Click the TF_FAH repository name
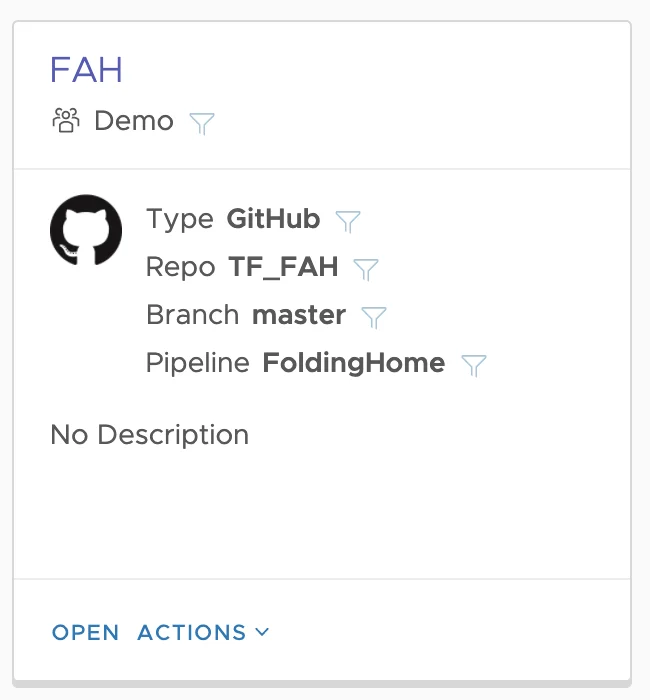This screenshot has width=650, height=700. click(x=283, y=267)
